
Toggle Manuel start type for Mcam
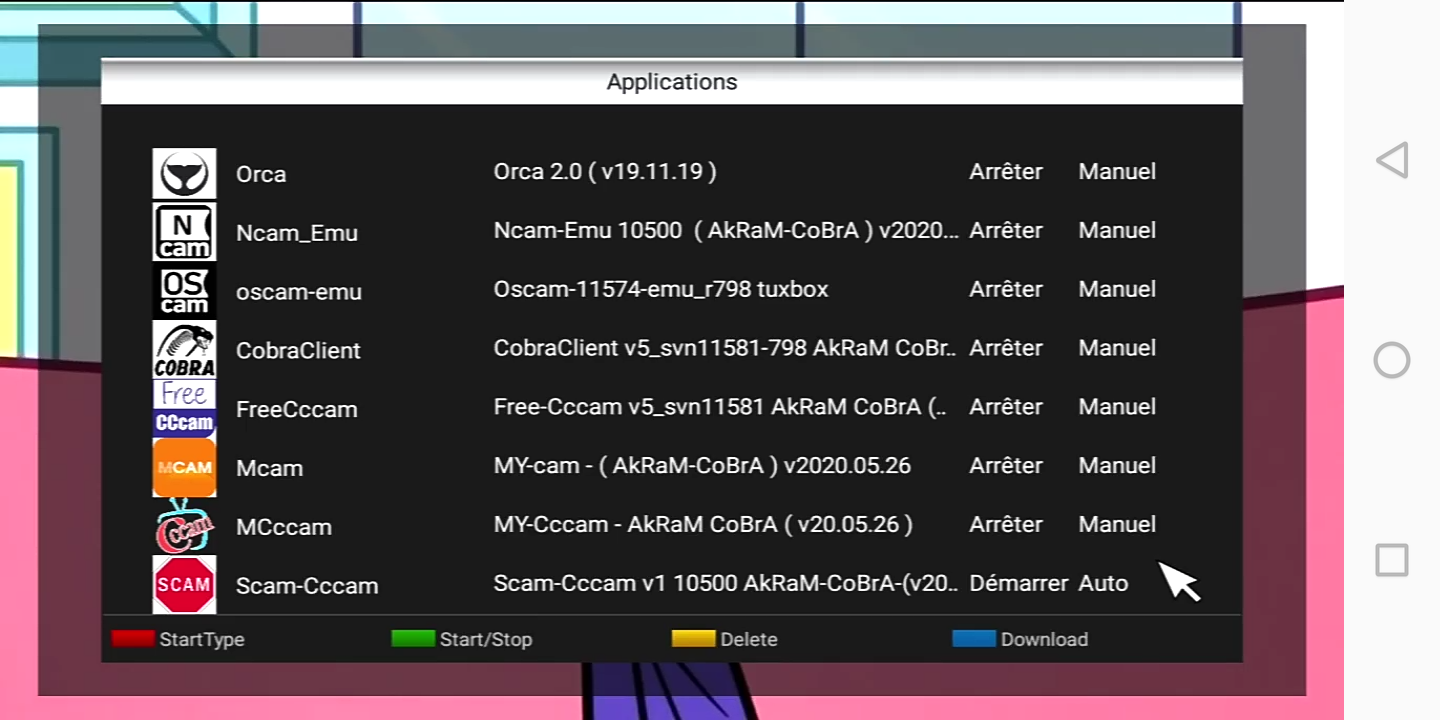(x=1117, y=466)
